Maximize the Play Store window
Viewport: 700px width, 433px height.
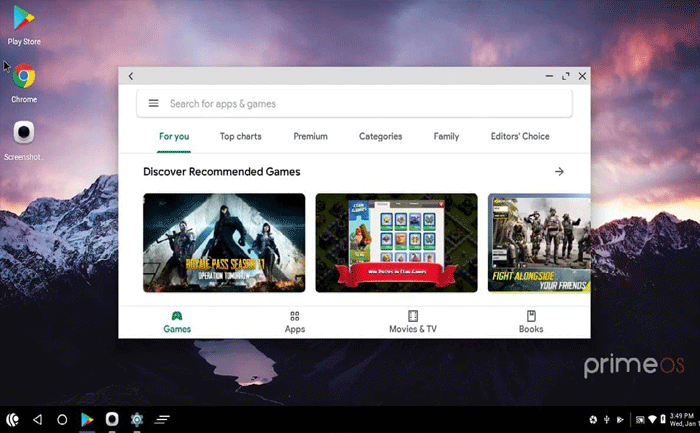tap(566, 76)
